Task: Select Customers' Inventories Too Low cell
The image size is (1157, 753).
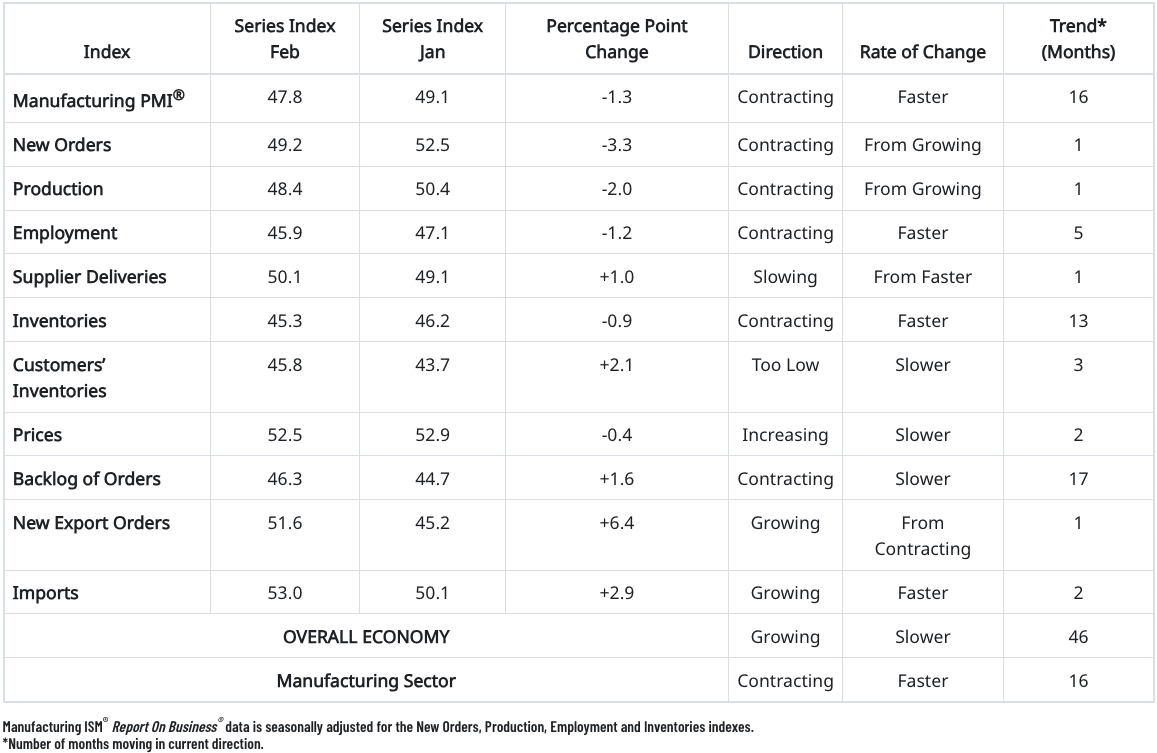Action: [x=785, y=365]
